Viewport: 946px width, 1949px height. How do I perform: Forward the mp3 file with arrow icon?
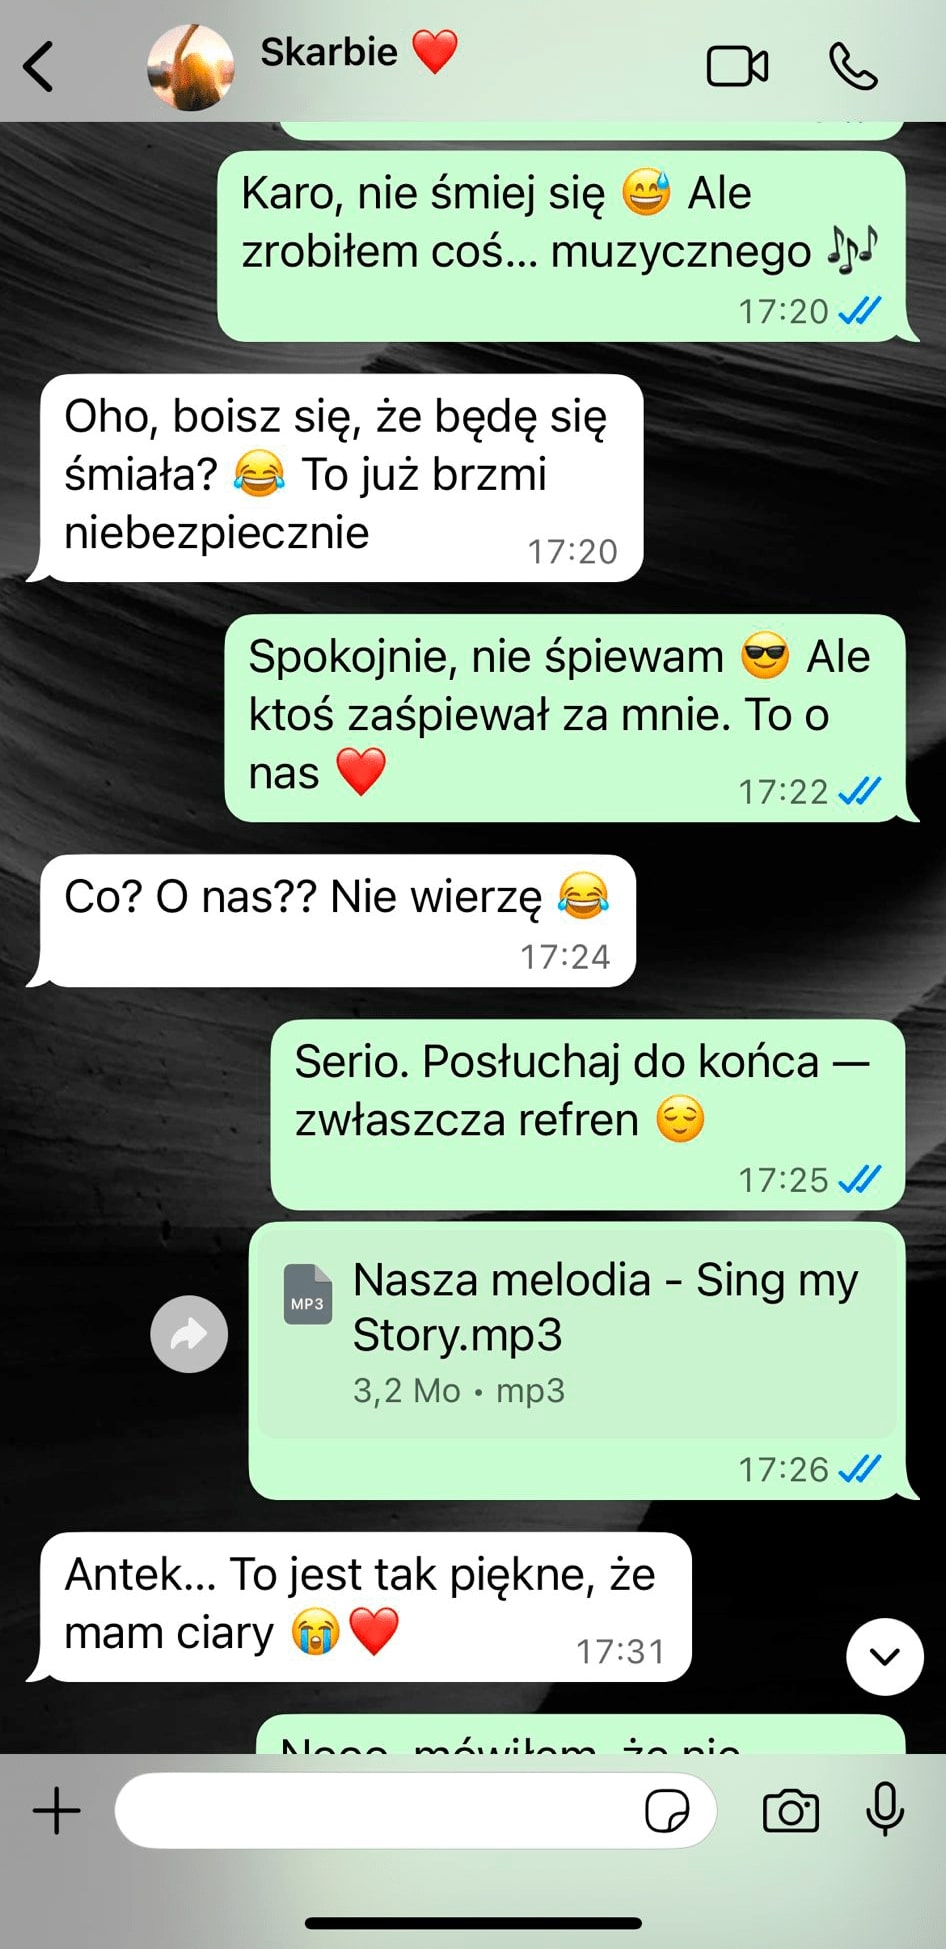(189, 1334)
